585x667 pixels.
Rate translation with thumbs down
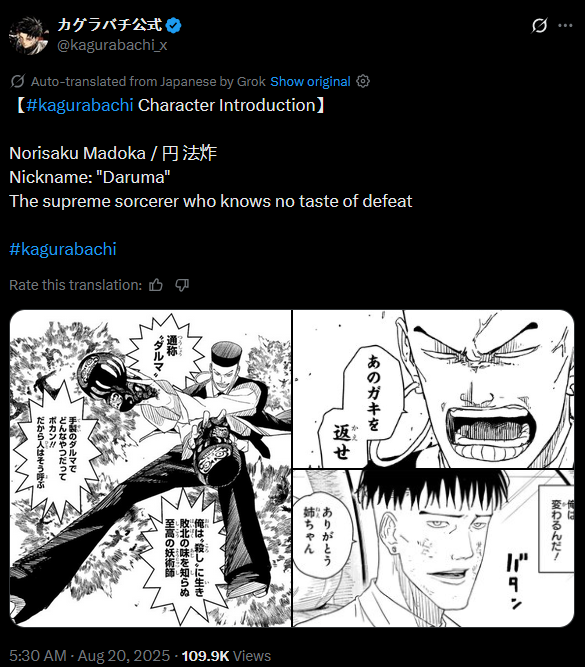point(182,285)
